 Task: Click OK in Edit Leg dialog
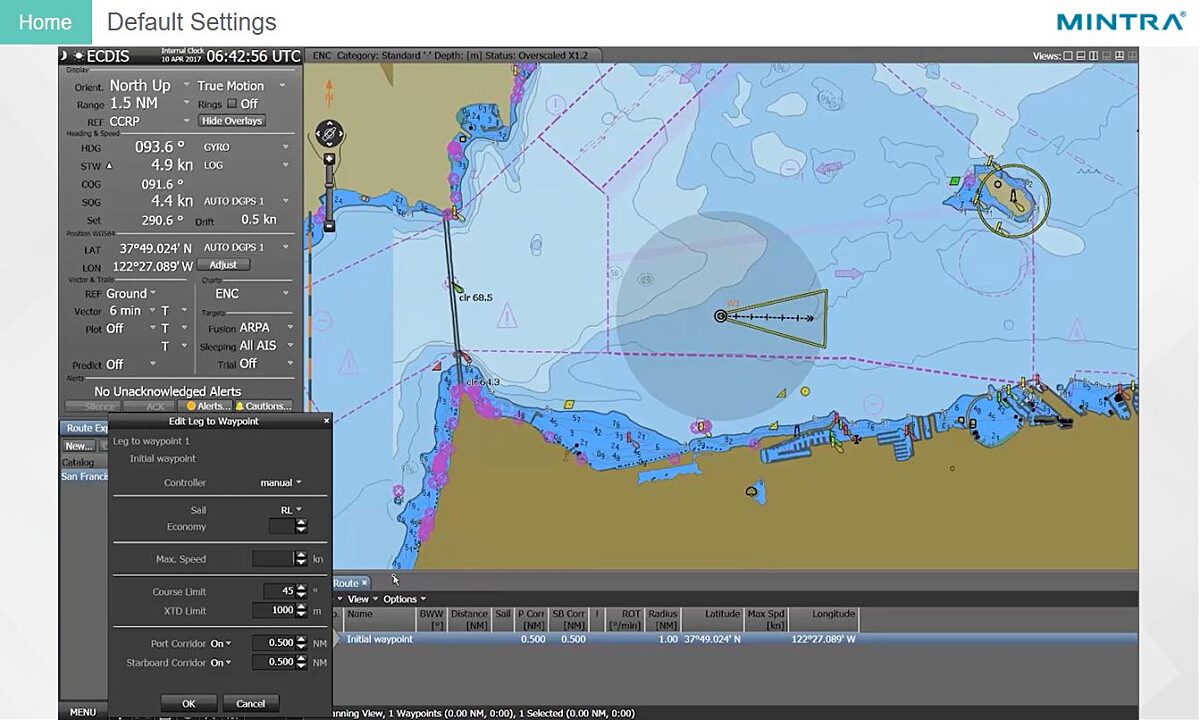pyautogui.click(x=188, y=703)
